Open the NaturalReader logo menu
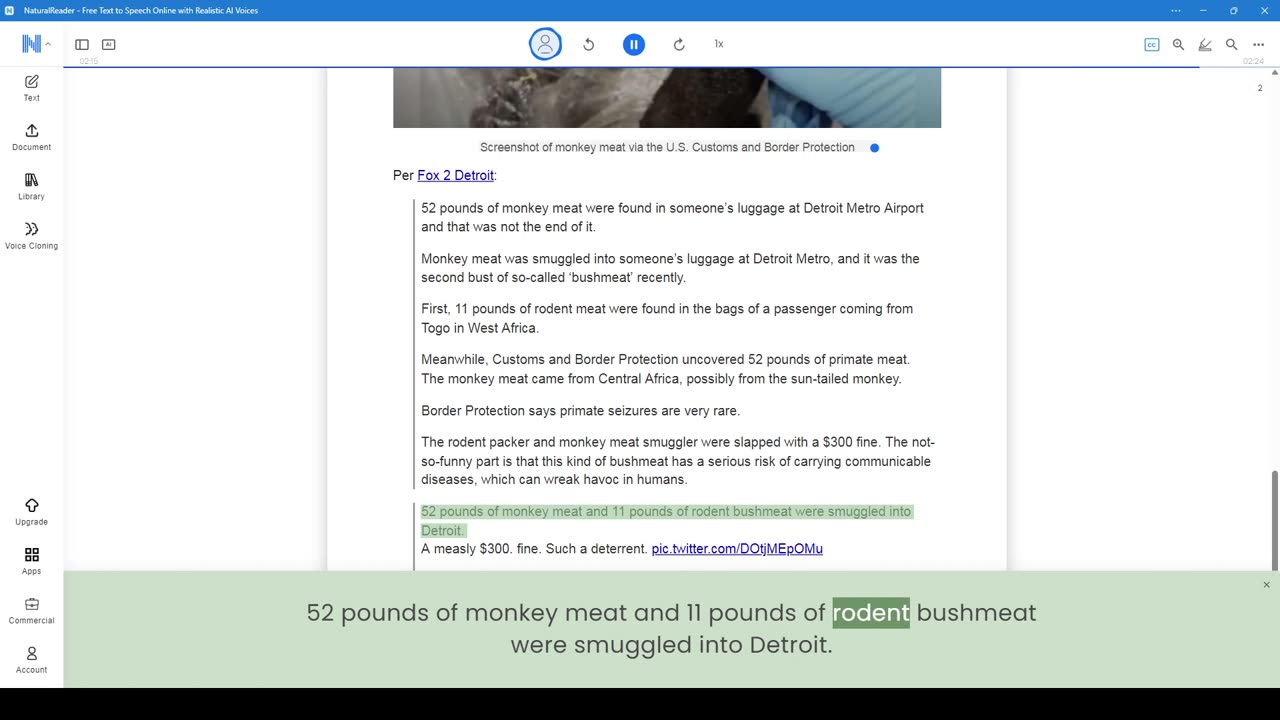This screenshot has height=720, width=1280. [x=36, y=44]
